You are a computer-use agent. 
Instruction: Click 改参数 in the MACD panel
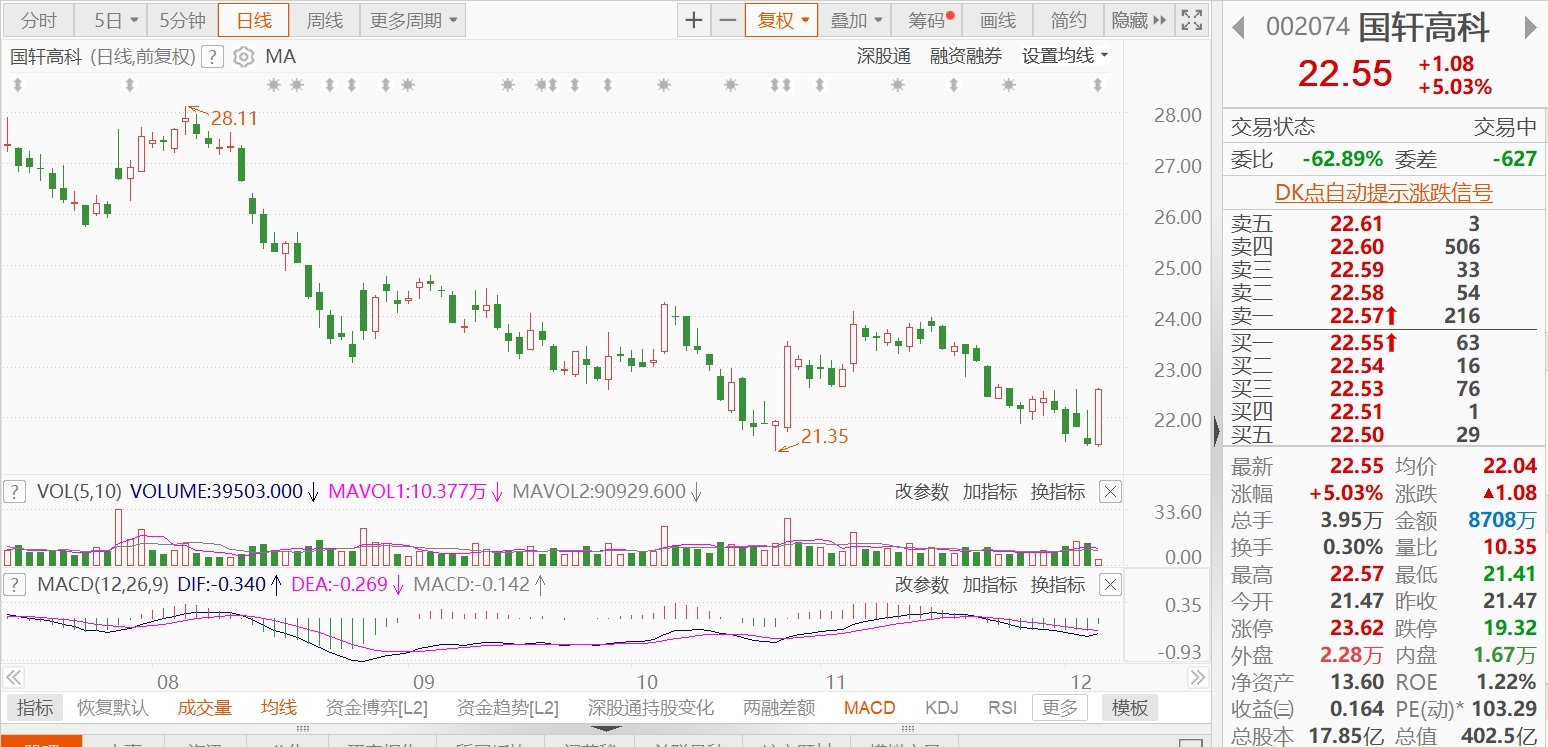920,584
